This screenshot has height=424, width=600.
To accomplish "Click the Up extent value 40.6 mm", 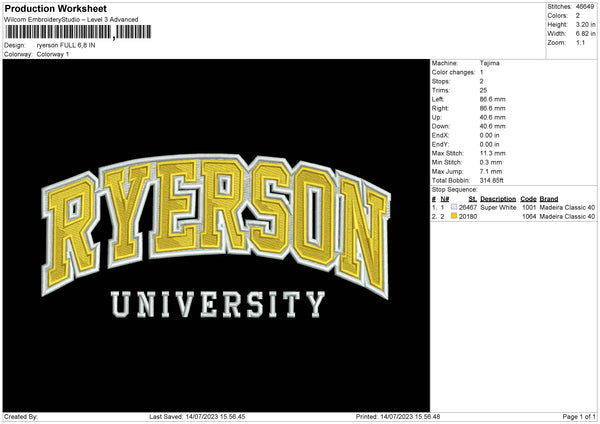I will click(x=492, y=117).
